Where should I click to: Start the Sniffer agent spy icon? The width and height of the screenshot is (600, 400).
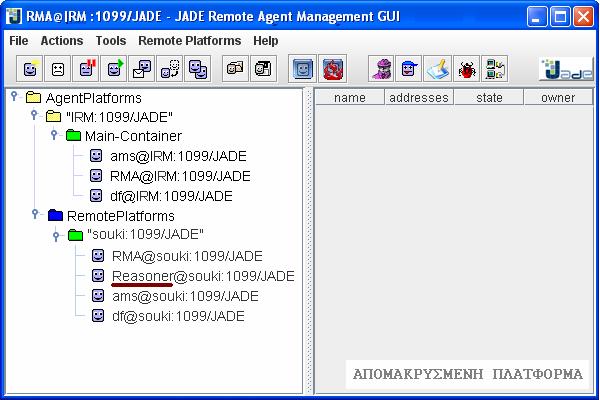382,69
